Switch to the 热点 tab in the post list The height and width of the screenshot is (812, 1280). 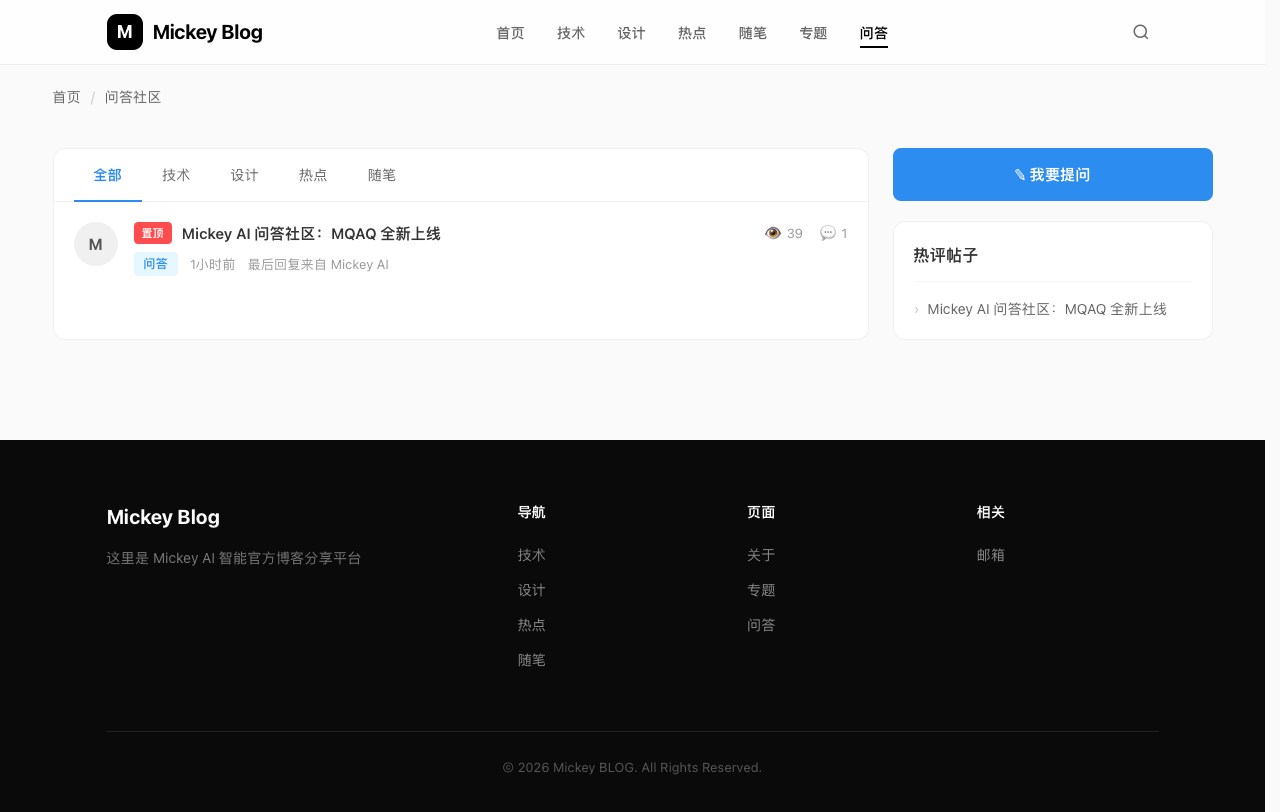coord(313,175)
